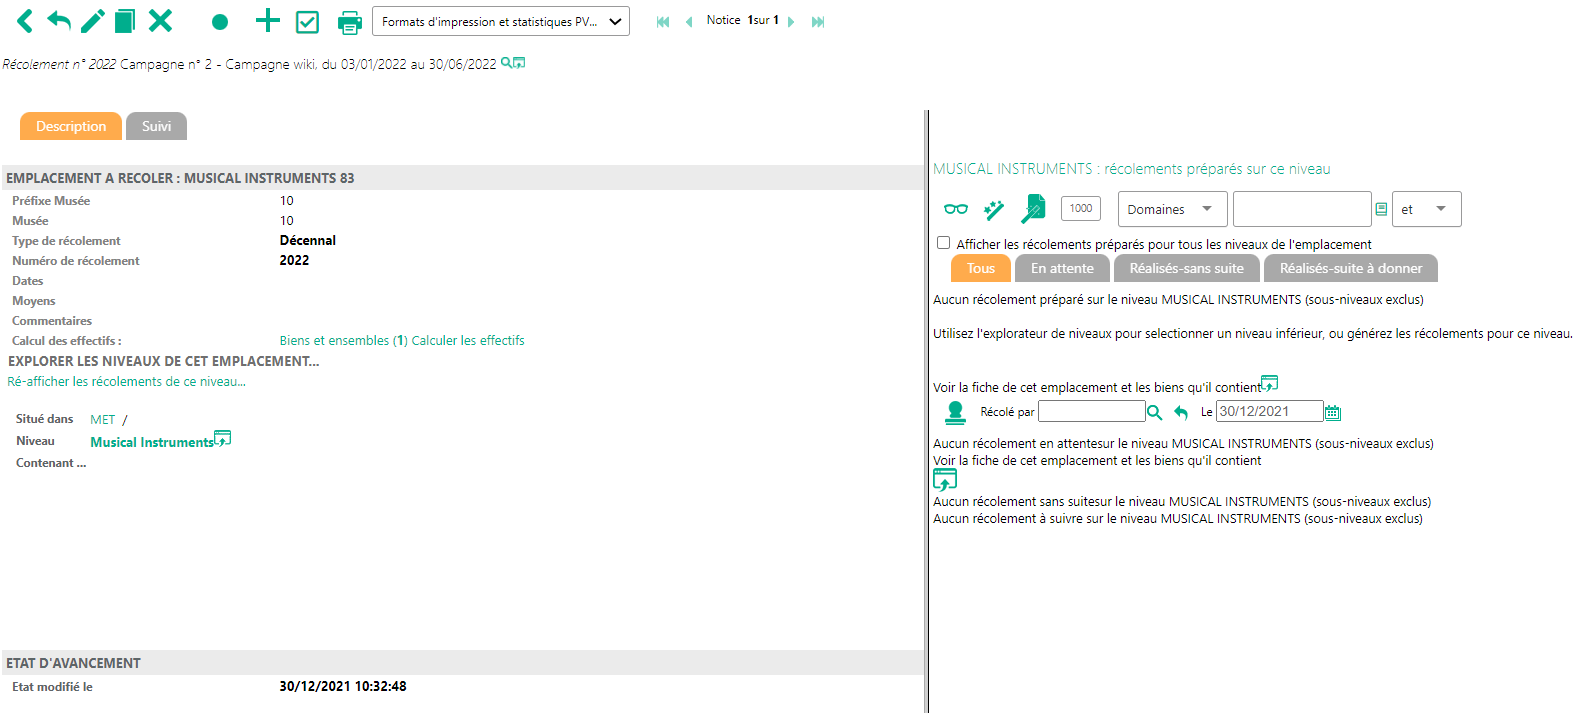The image size is (1583, 713).
Task: Open calendar picker next to date 30/12/2021
Action: pos(1332,412)
